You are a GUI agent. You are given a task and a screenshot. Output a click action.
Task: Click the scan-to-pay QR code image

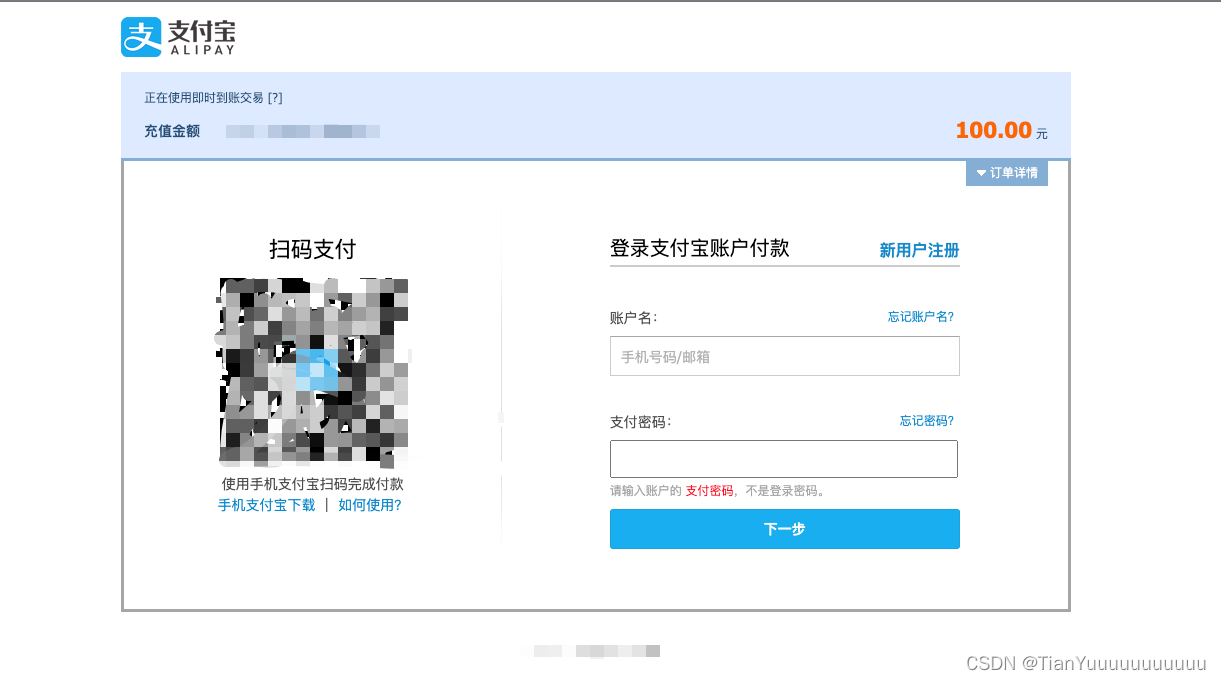click(x=313, y=372)
